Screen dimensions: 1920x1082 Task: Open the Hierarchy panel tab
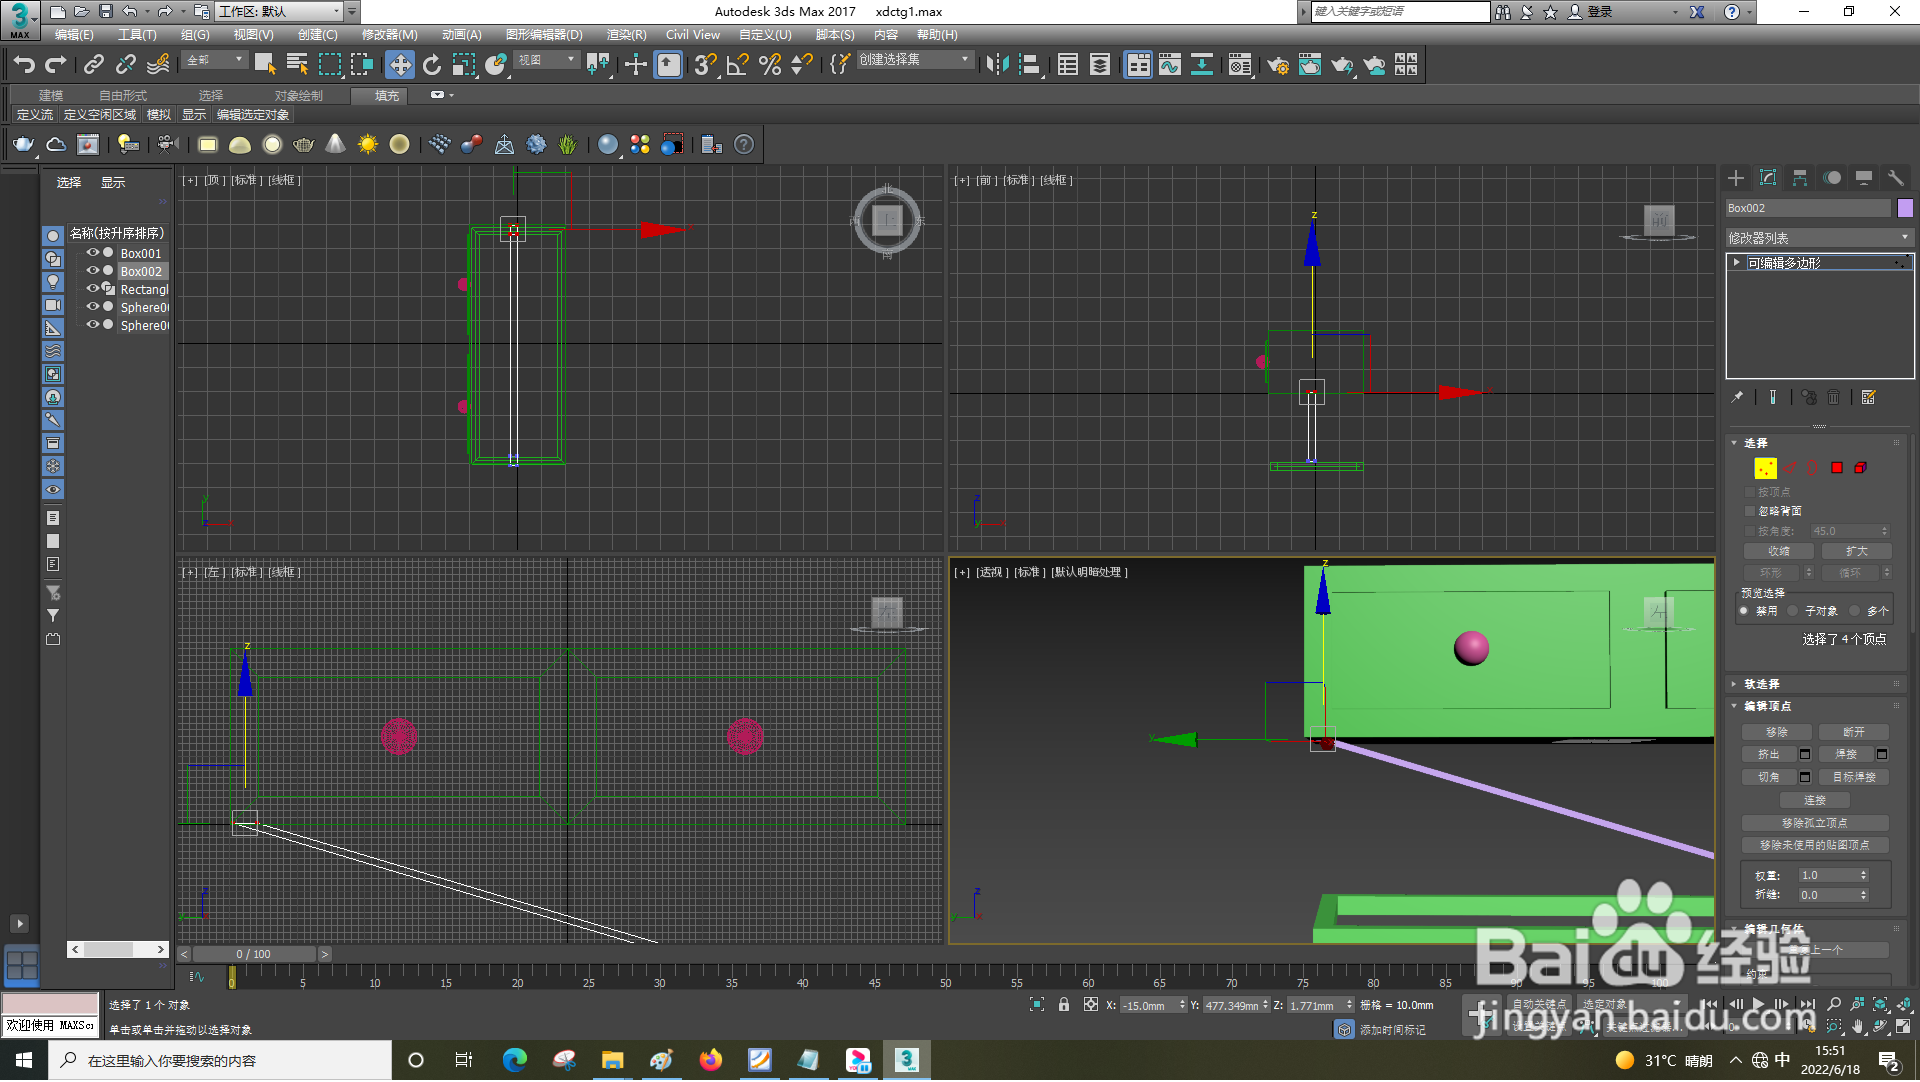1800,178
